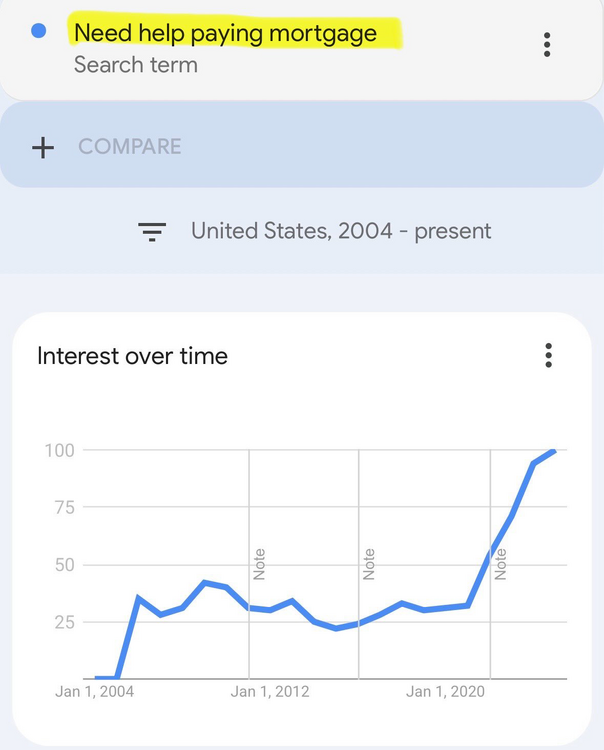Image resolution: width=604 pixels, height=750 pixels.
Task: Click the middle Note marker on the chart
Action: [x=369, y=564]
